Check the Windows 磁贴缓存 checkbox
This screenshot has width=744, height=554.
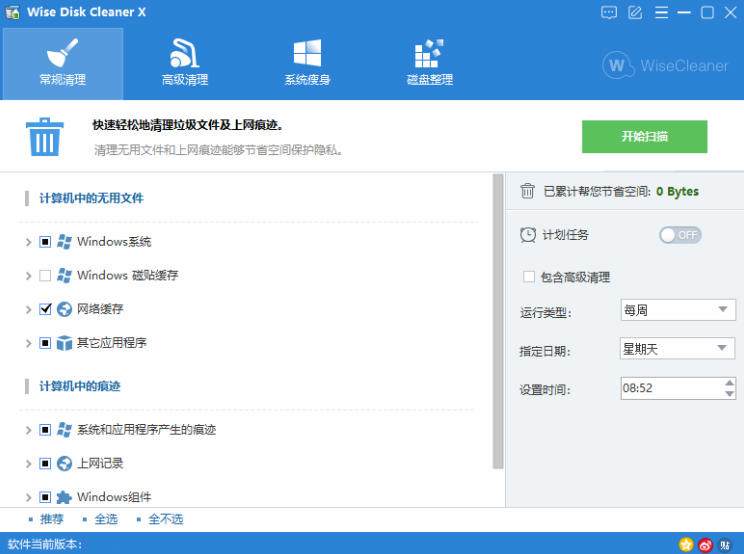45,276
